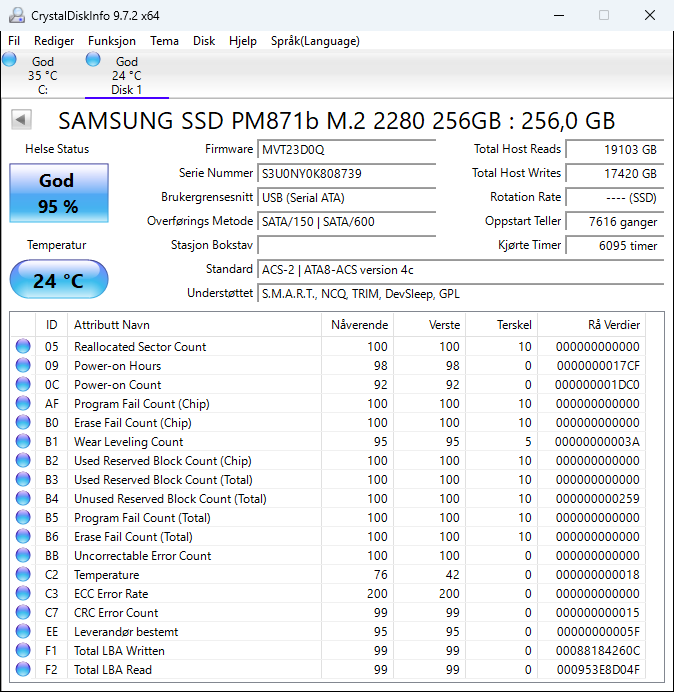This screenshot has height=692, width=674.
Task: Click the supported features field S.M.A.R.T., NCQ
Action: 461,293
